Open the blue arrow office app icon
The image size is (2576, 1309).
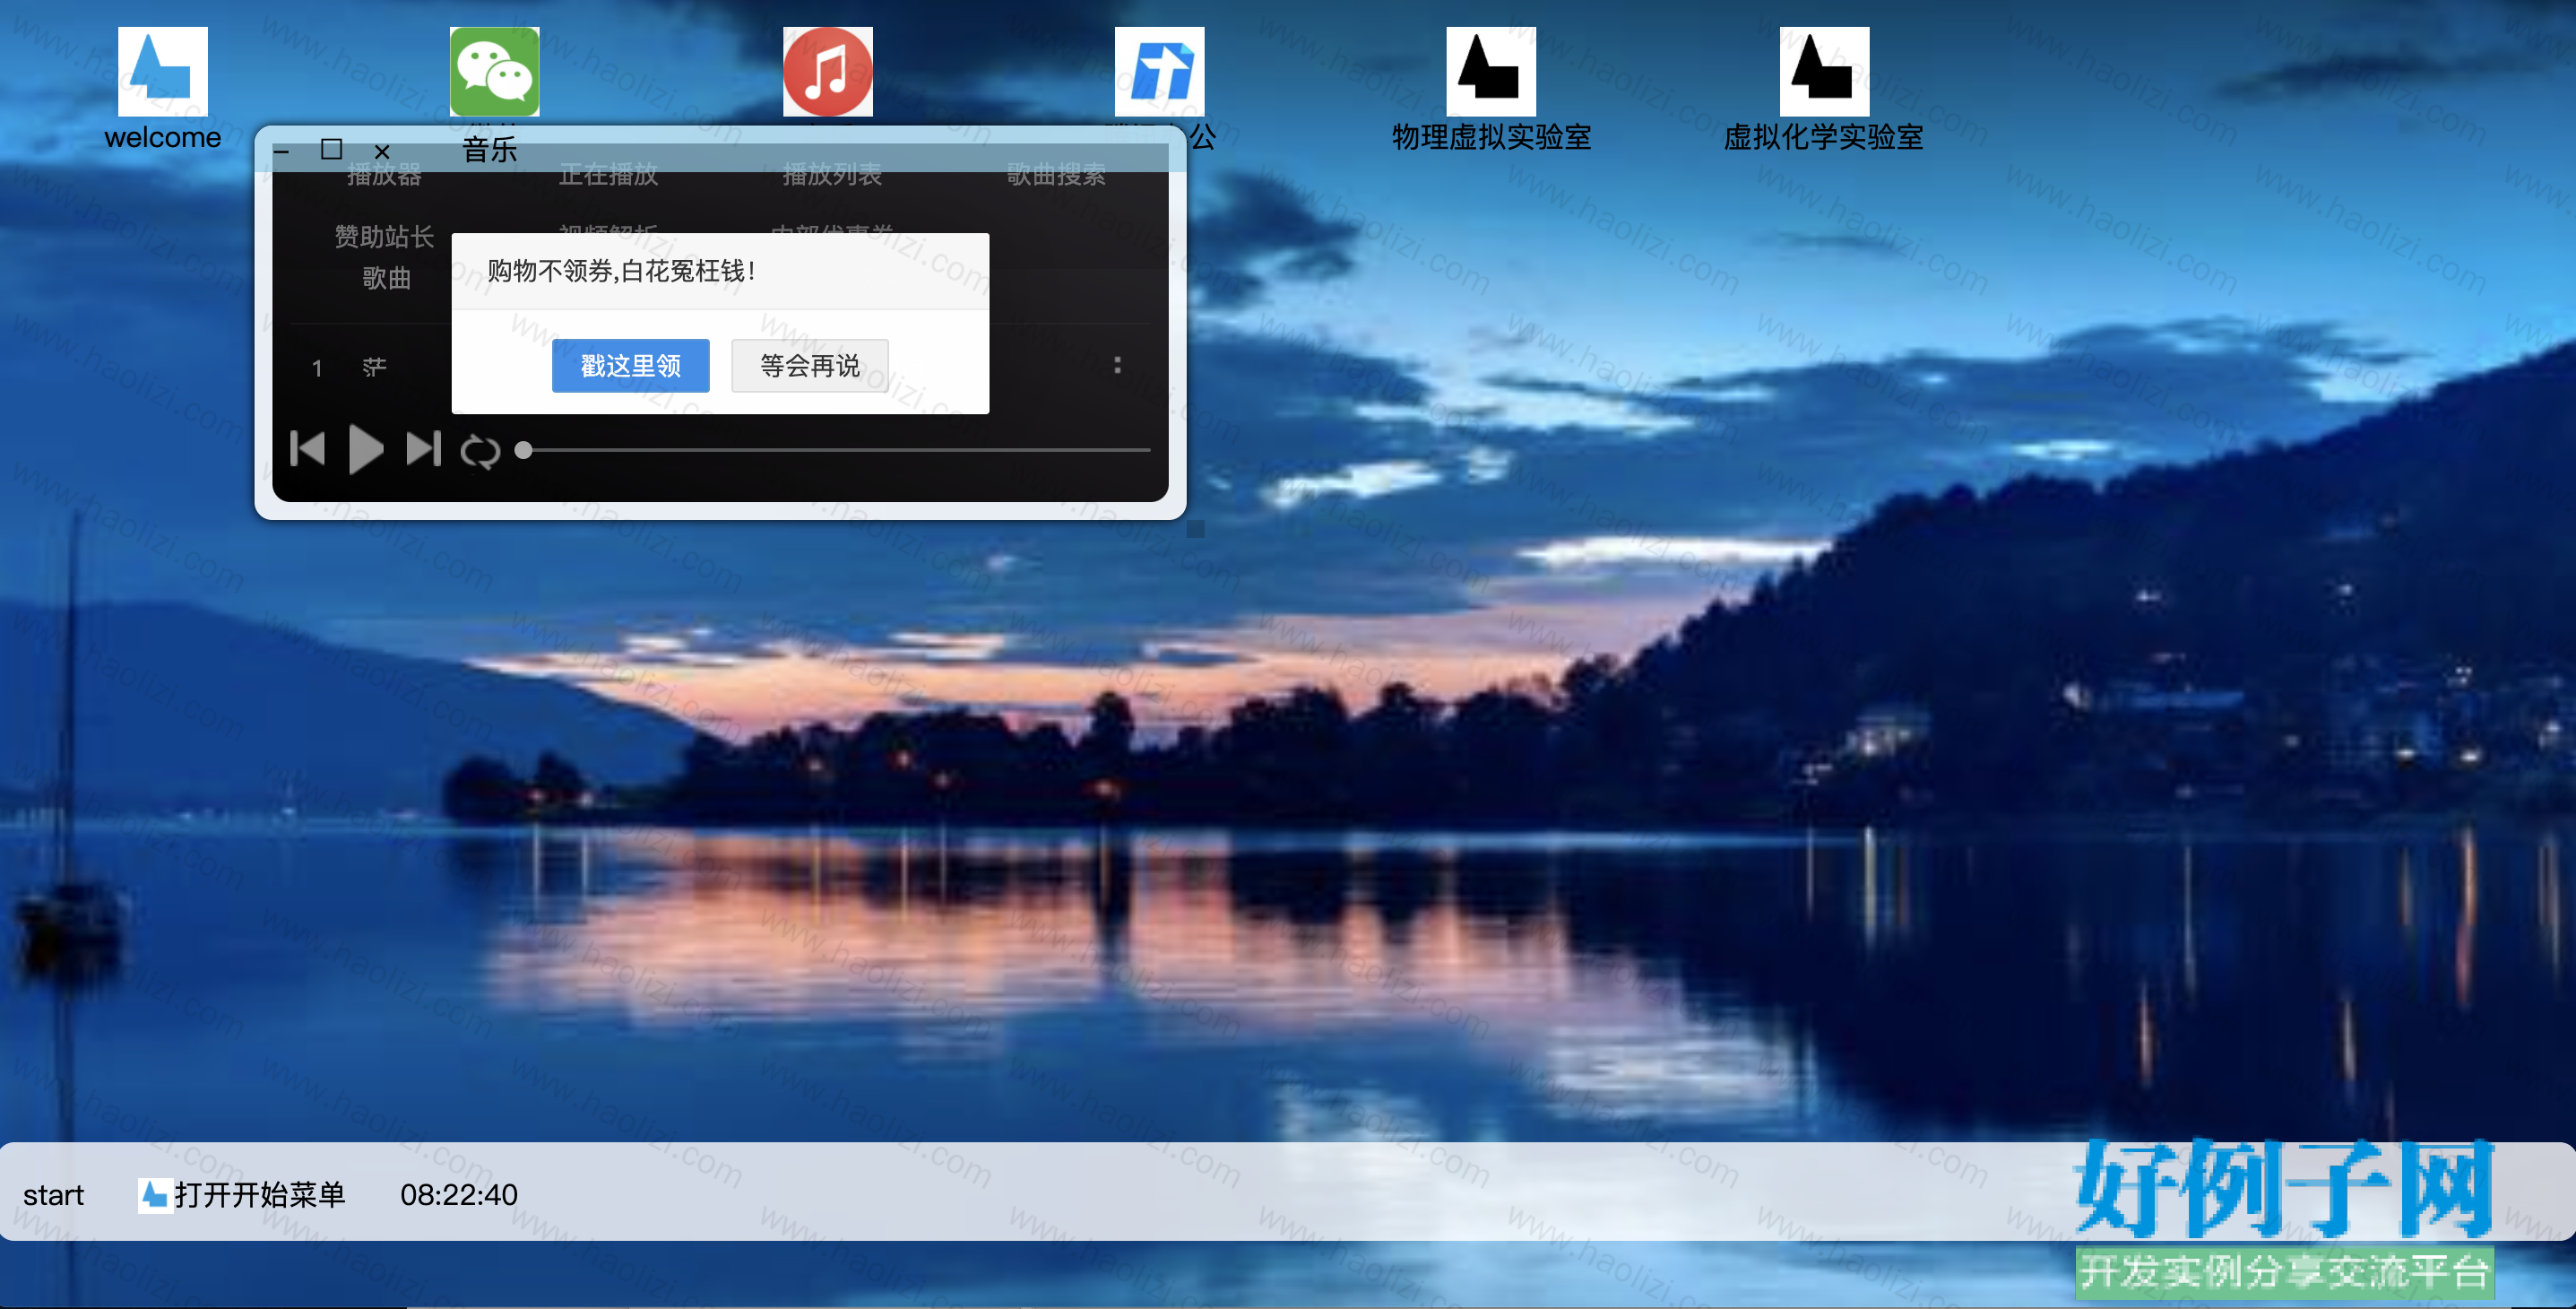[x=1159, y=72]
